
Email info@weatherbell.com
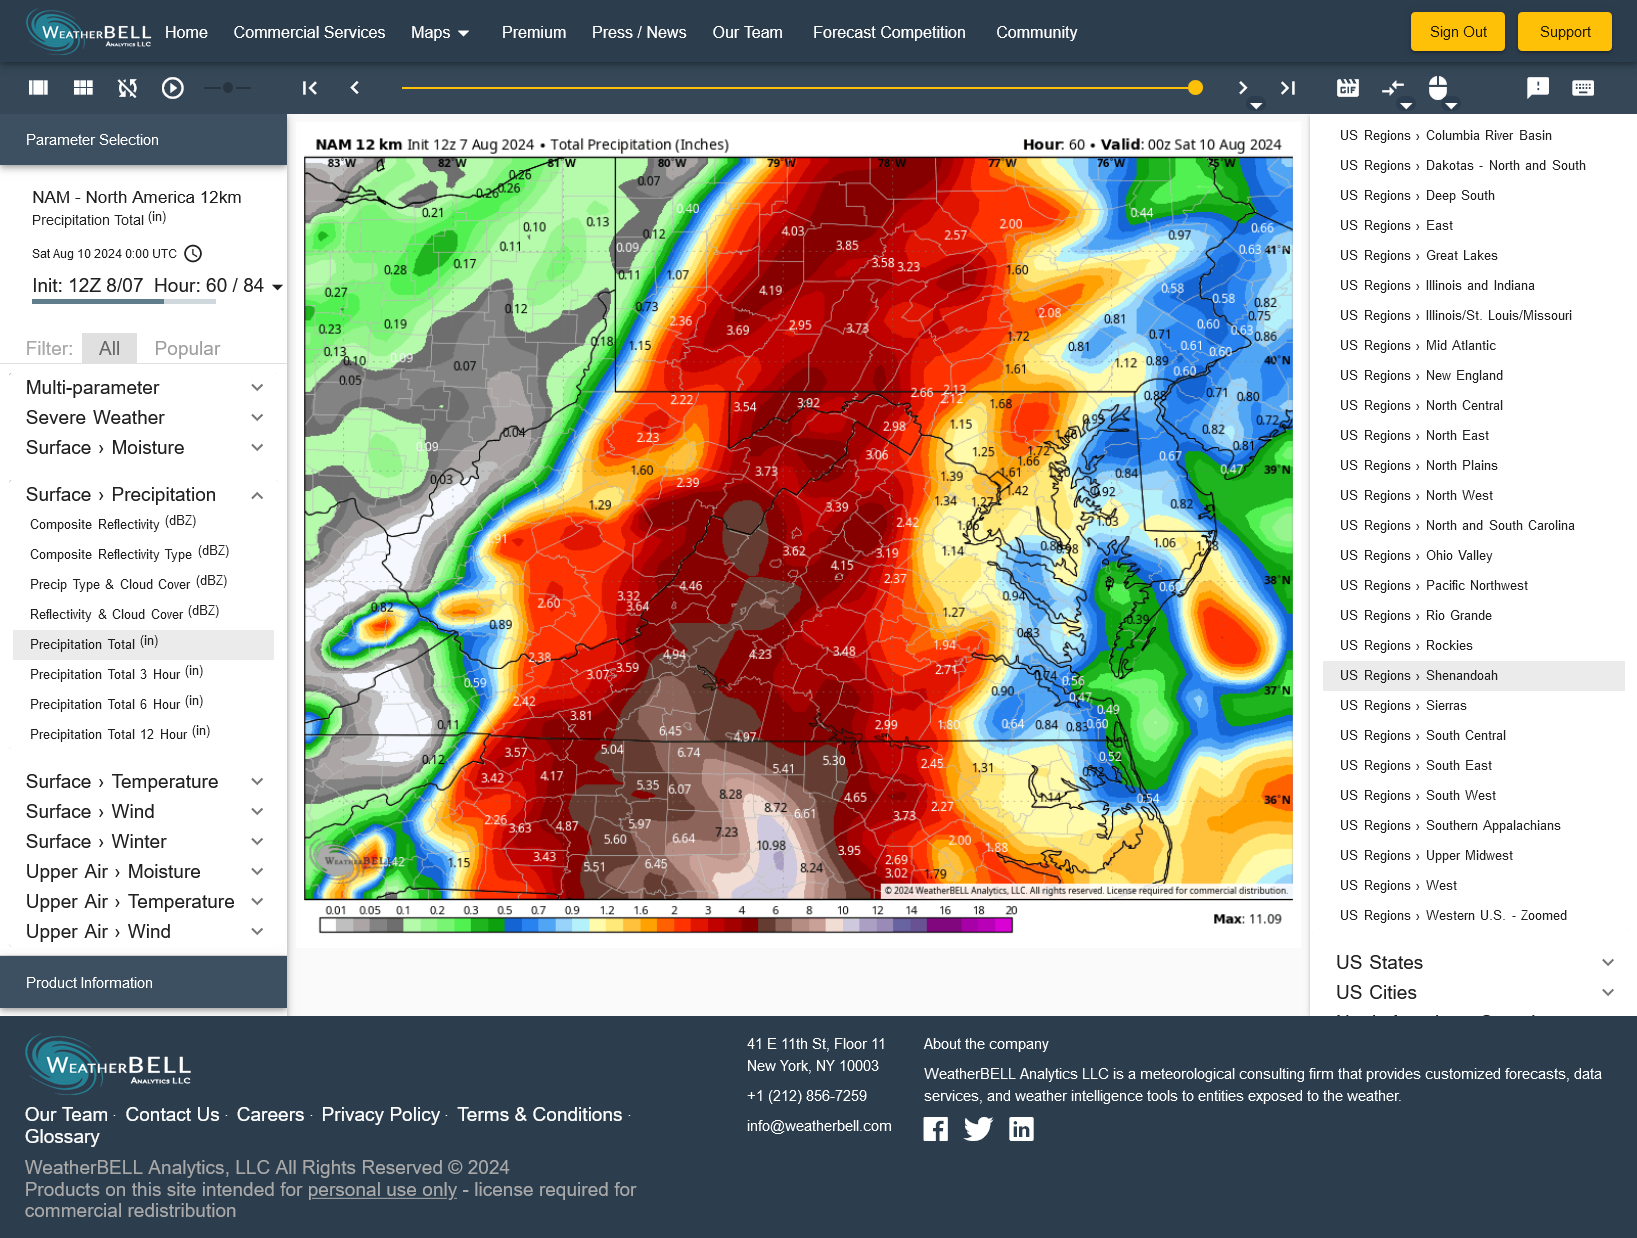pos(819,1126)
